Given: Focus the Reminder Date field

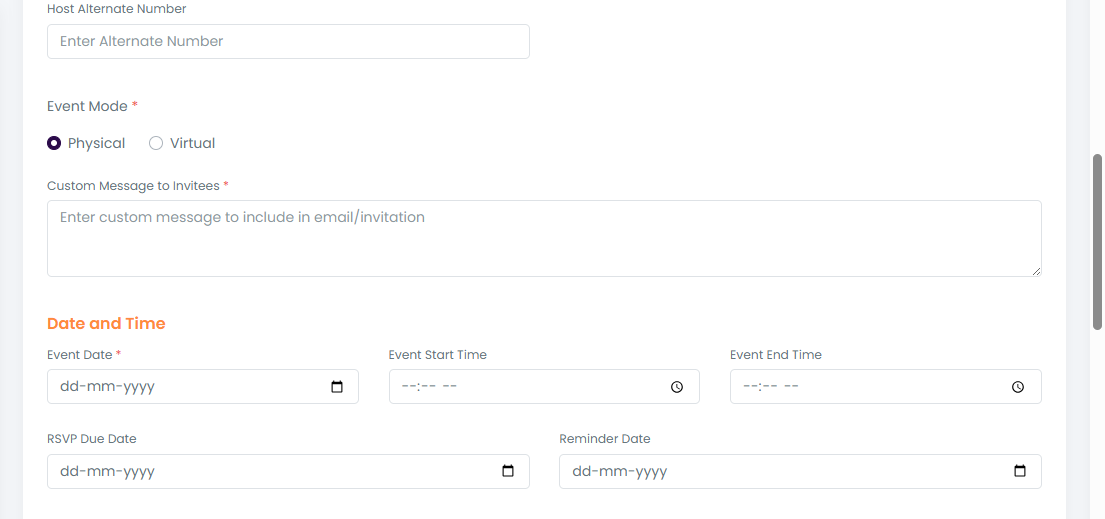Looking at the screenshot, I should (780, 471).
